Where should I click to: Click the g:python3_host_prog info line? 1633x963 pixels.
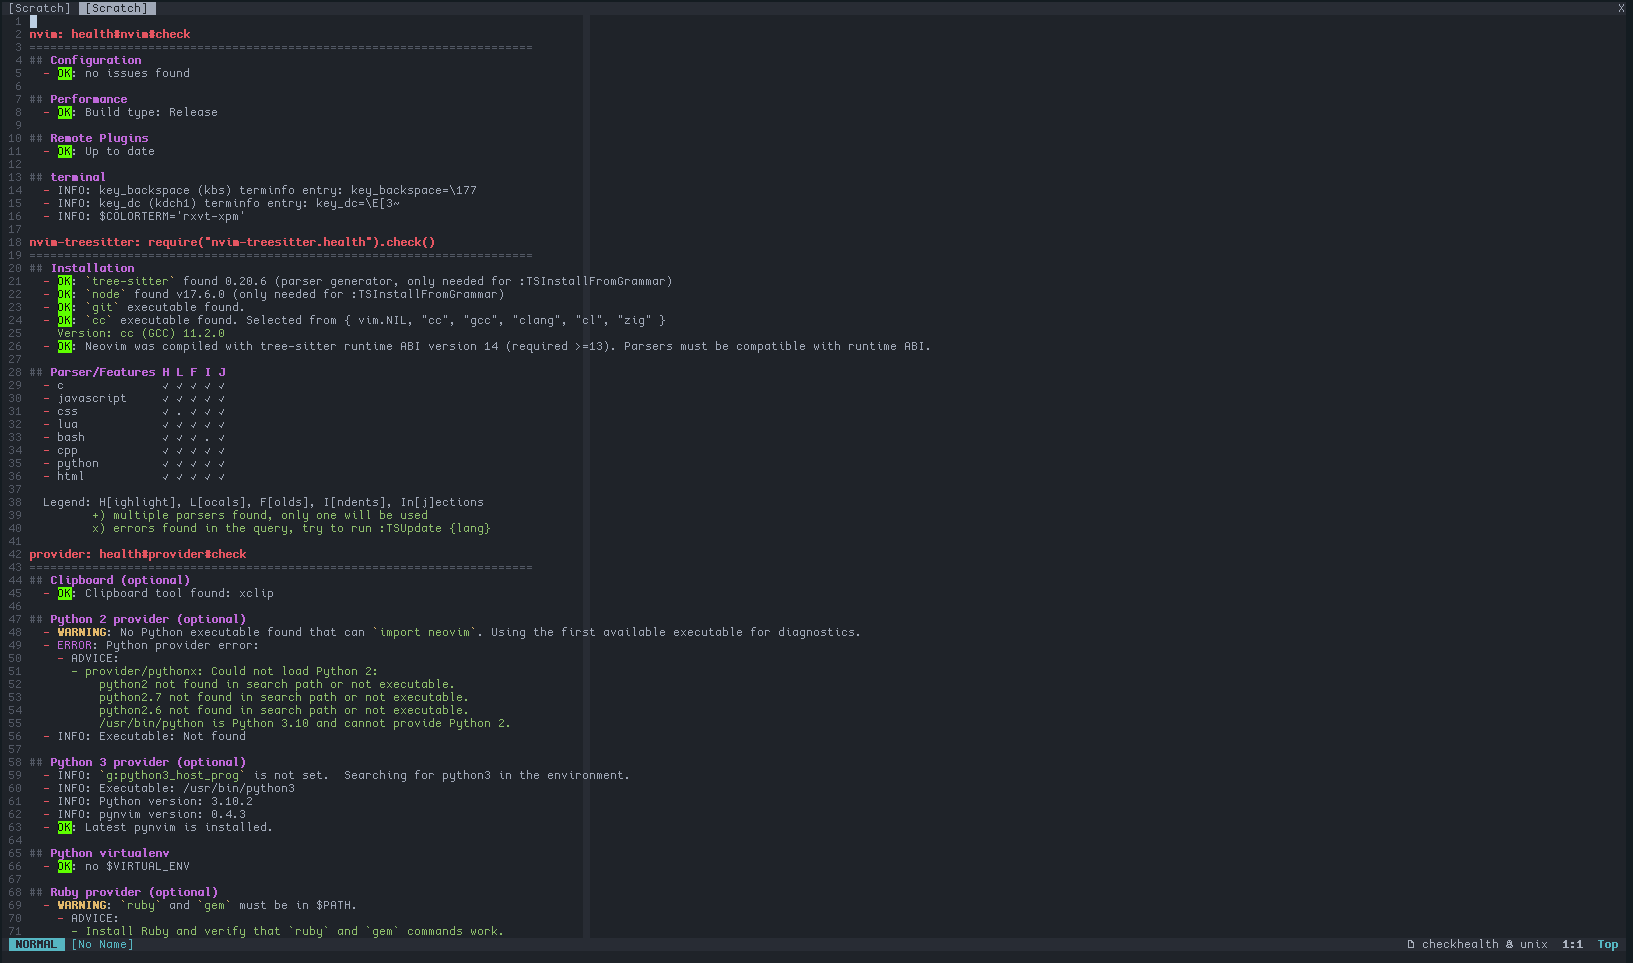click(x=337, y=775)
